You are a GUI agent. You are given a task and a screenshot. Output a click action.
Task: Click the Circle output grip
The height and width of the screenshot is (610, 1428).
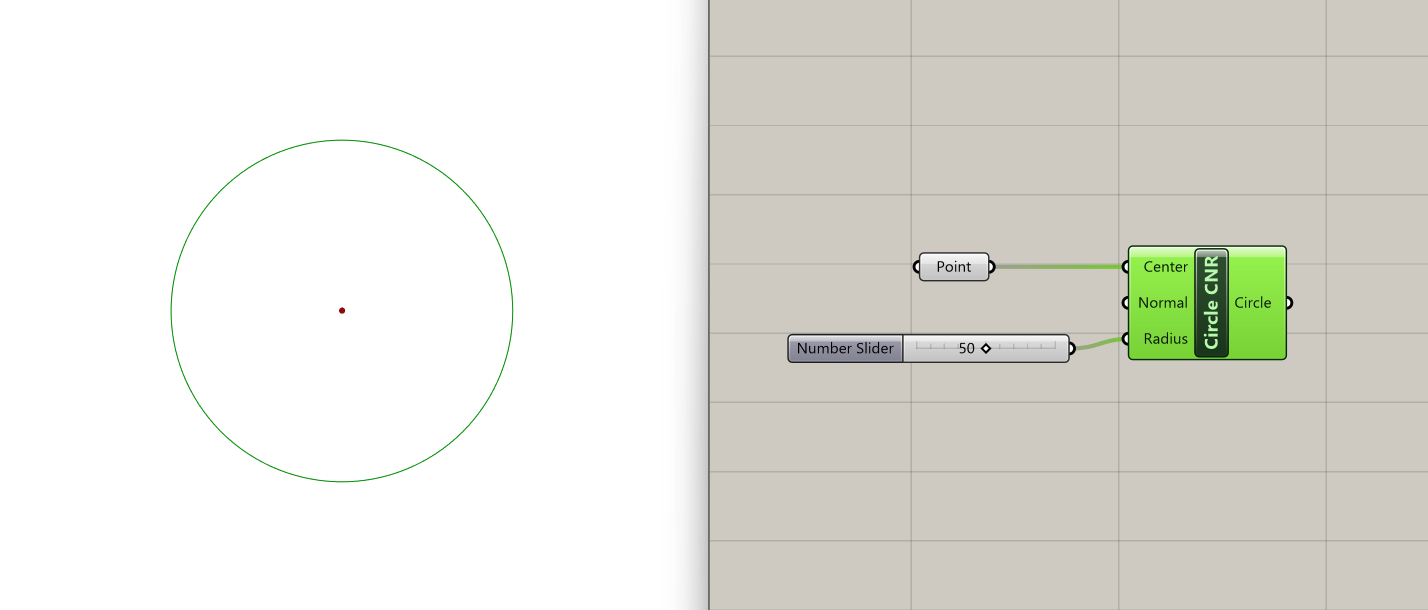1289,303
